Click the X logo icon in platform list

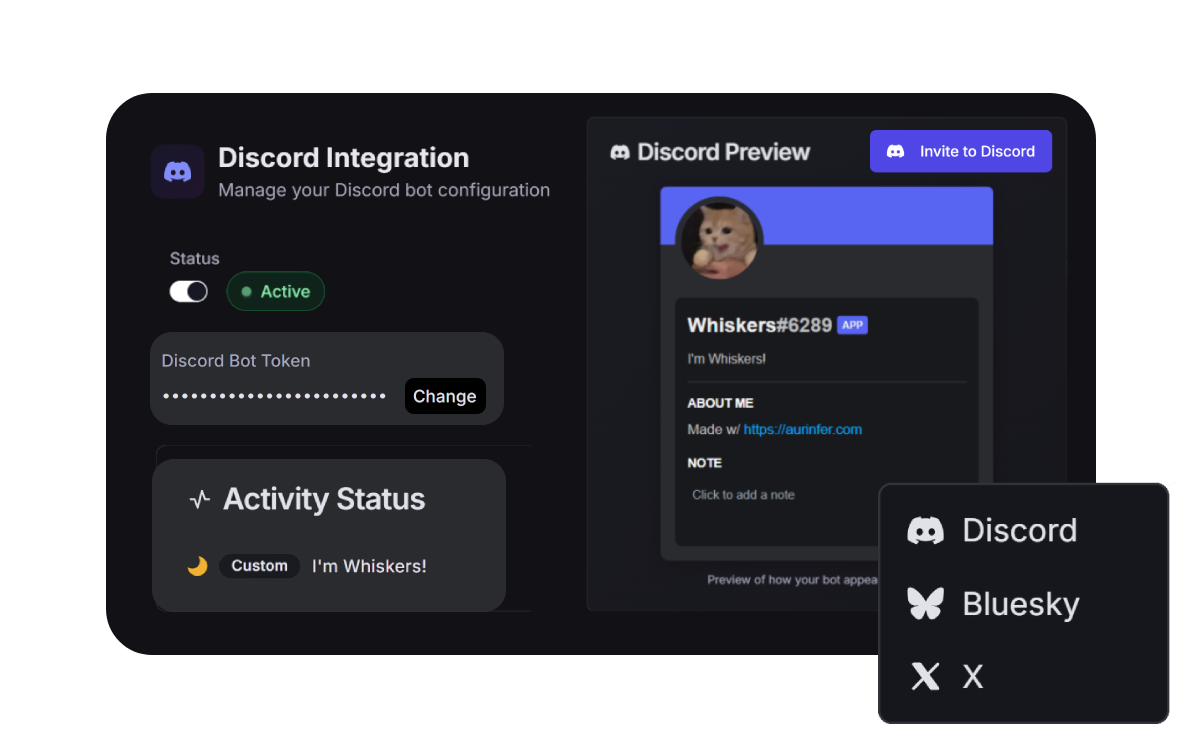925,677
